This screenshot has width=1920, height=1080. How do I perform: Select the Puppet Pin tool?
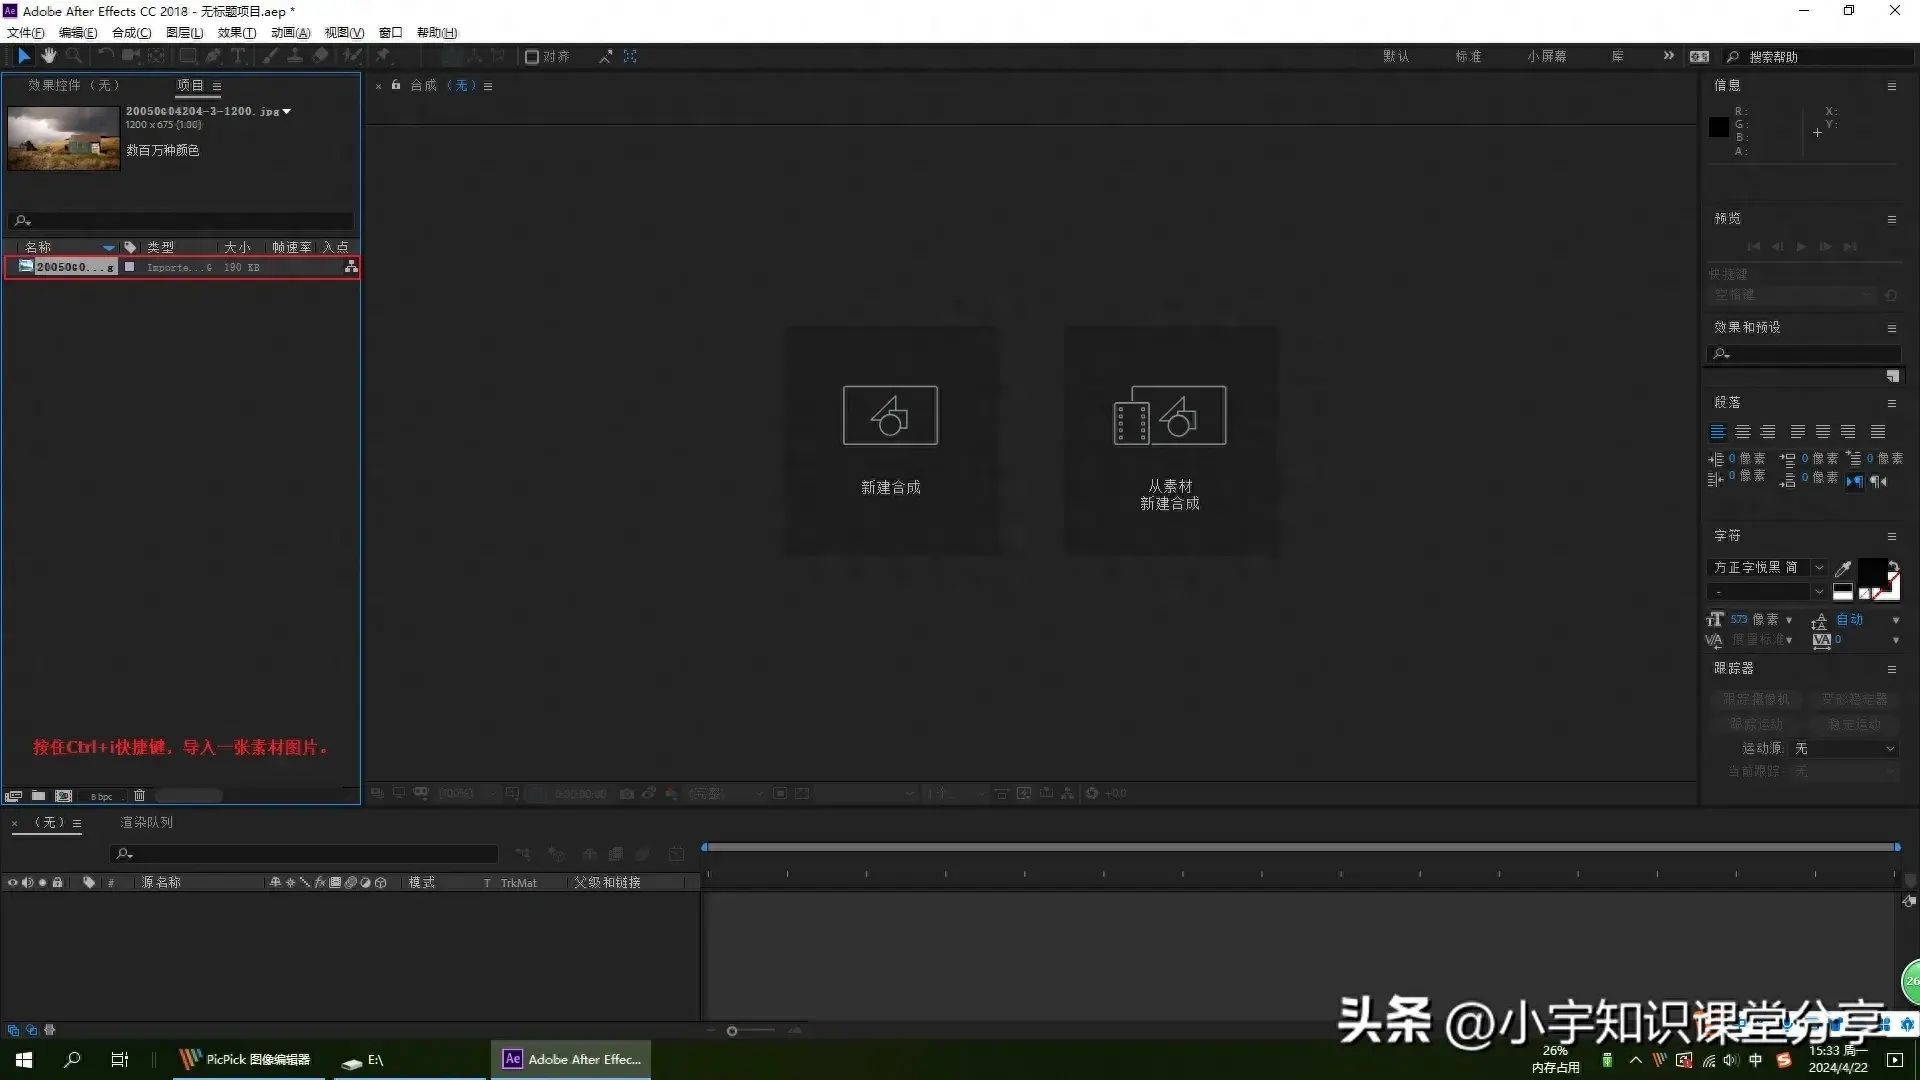click(x=382, y=56)
